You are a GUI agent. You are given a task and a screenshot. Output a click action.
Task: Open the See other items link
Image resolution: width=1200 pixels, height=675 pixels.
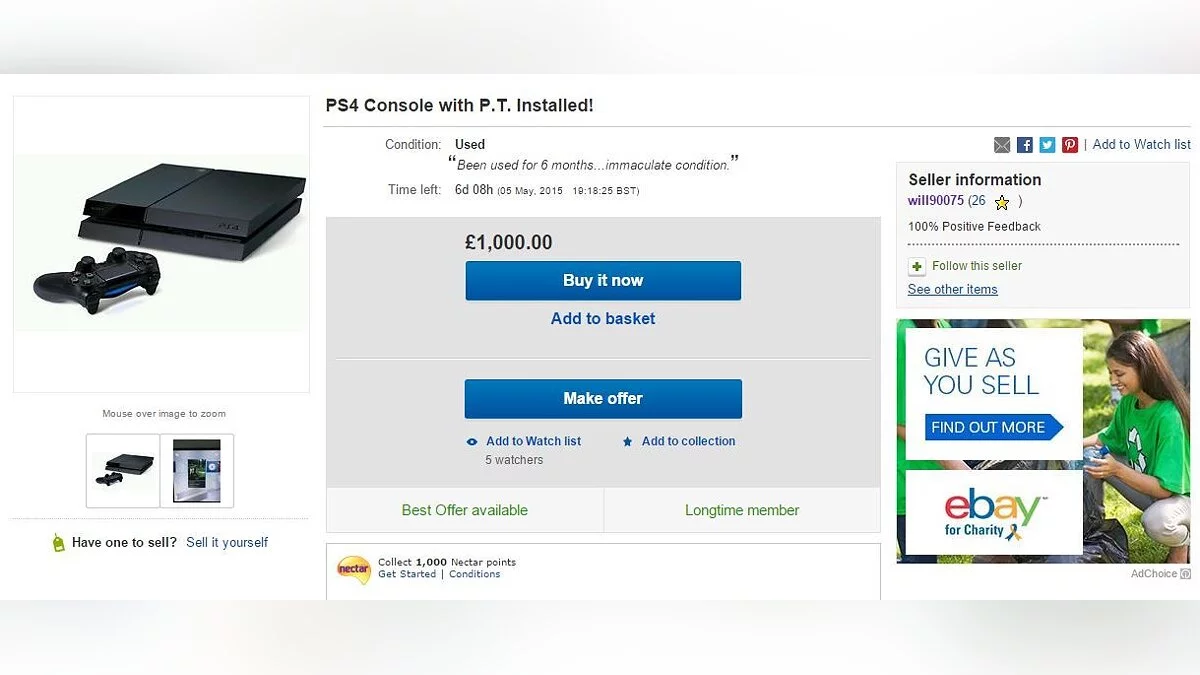pos(952,290)
